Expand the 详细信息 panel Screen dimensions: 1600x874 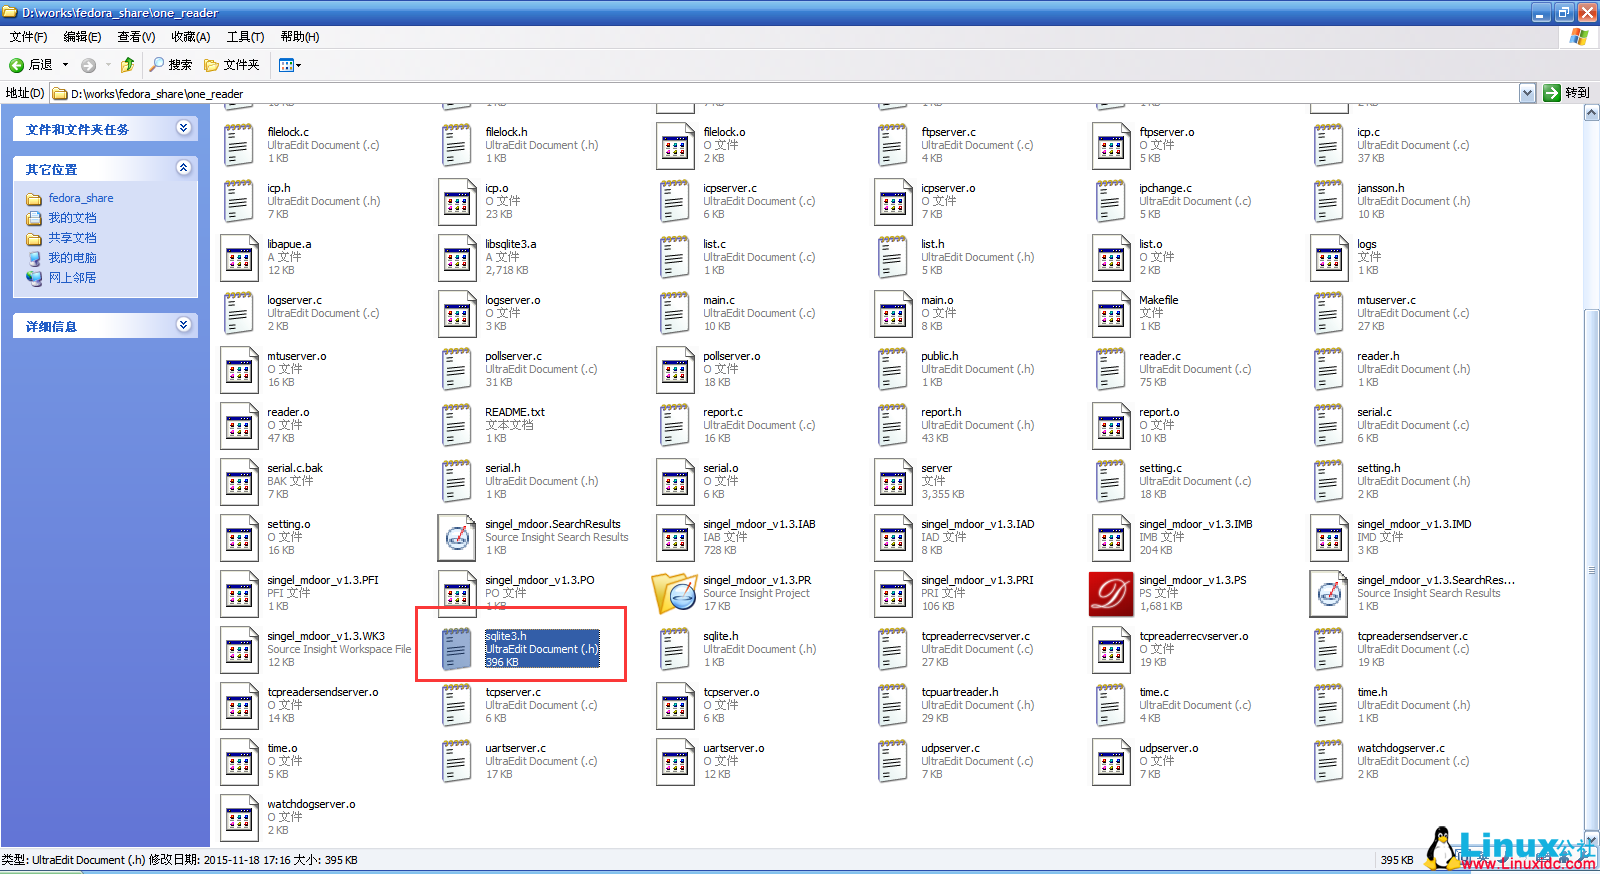(x=183, y=325)
